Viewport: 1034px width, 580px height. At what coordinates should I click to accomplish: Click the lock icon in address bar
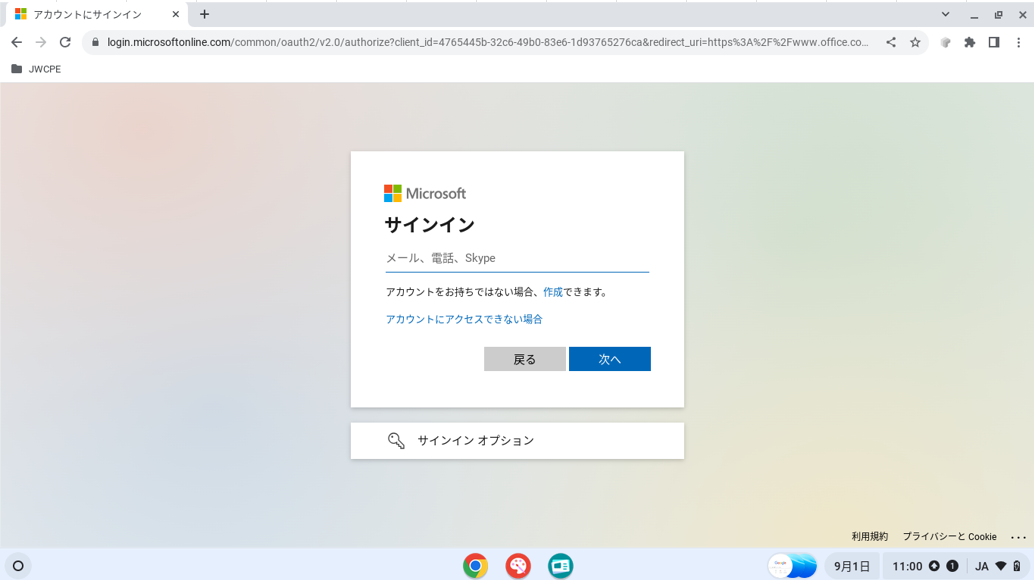click(x=96, y=42)
